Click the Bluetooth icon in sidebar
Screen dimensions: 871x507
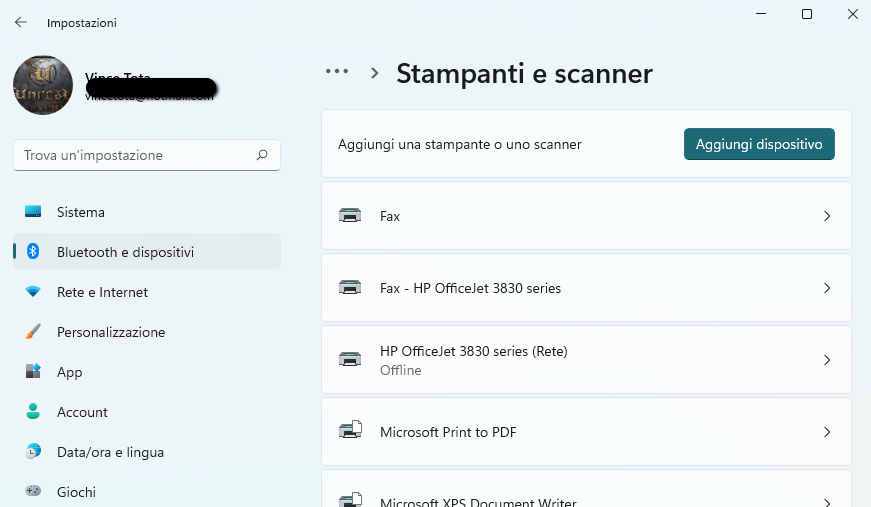tap(33, 252)
